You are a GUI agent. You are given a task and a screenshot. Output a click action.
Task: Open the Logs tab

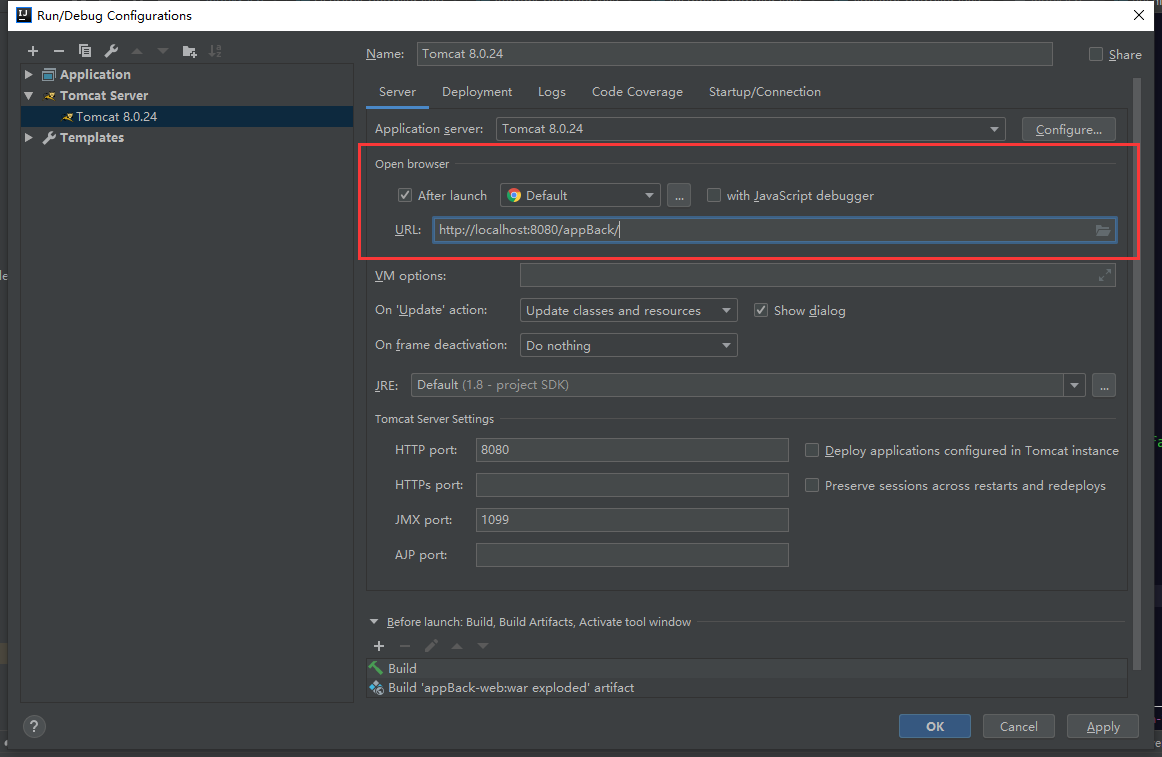(552, 92)
